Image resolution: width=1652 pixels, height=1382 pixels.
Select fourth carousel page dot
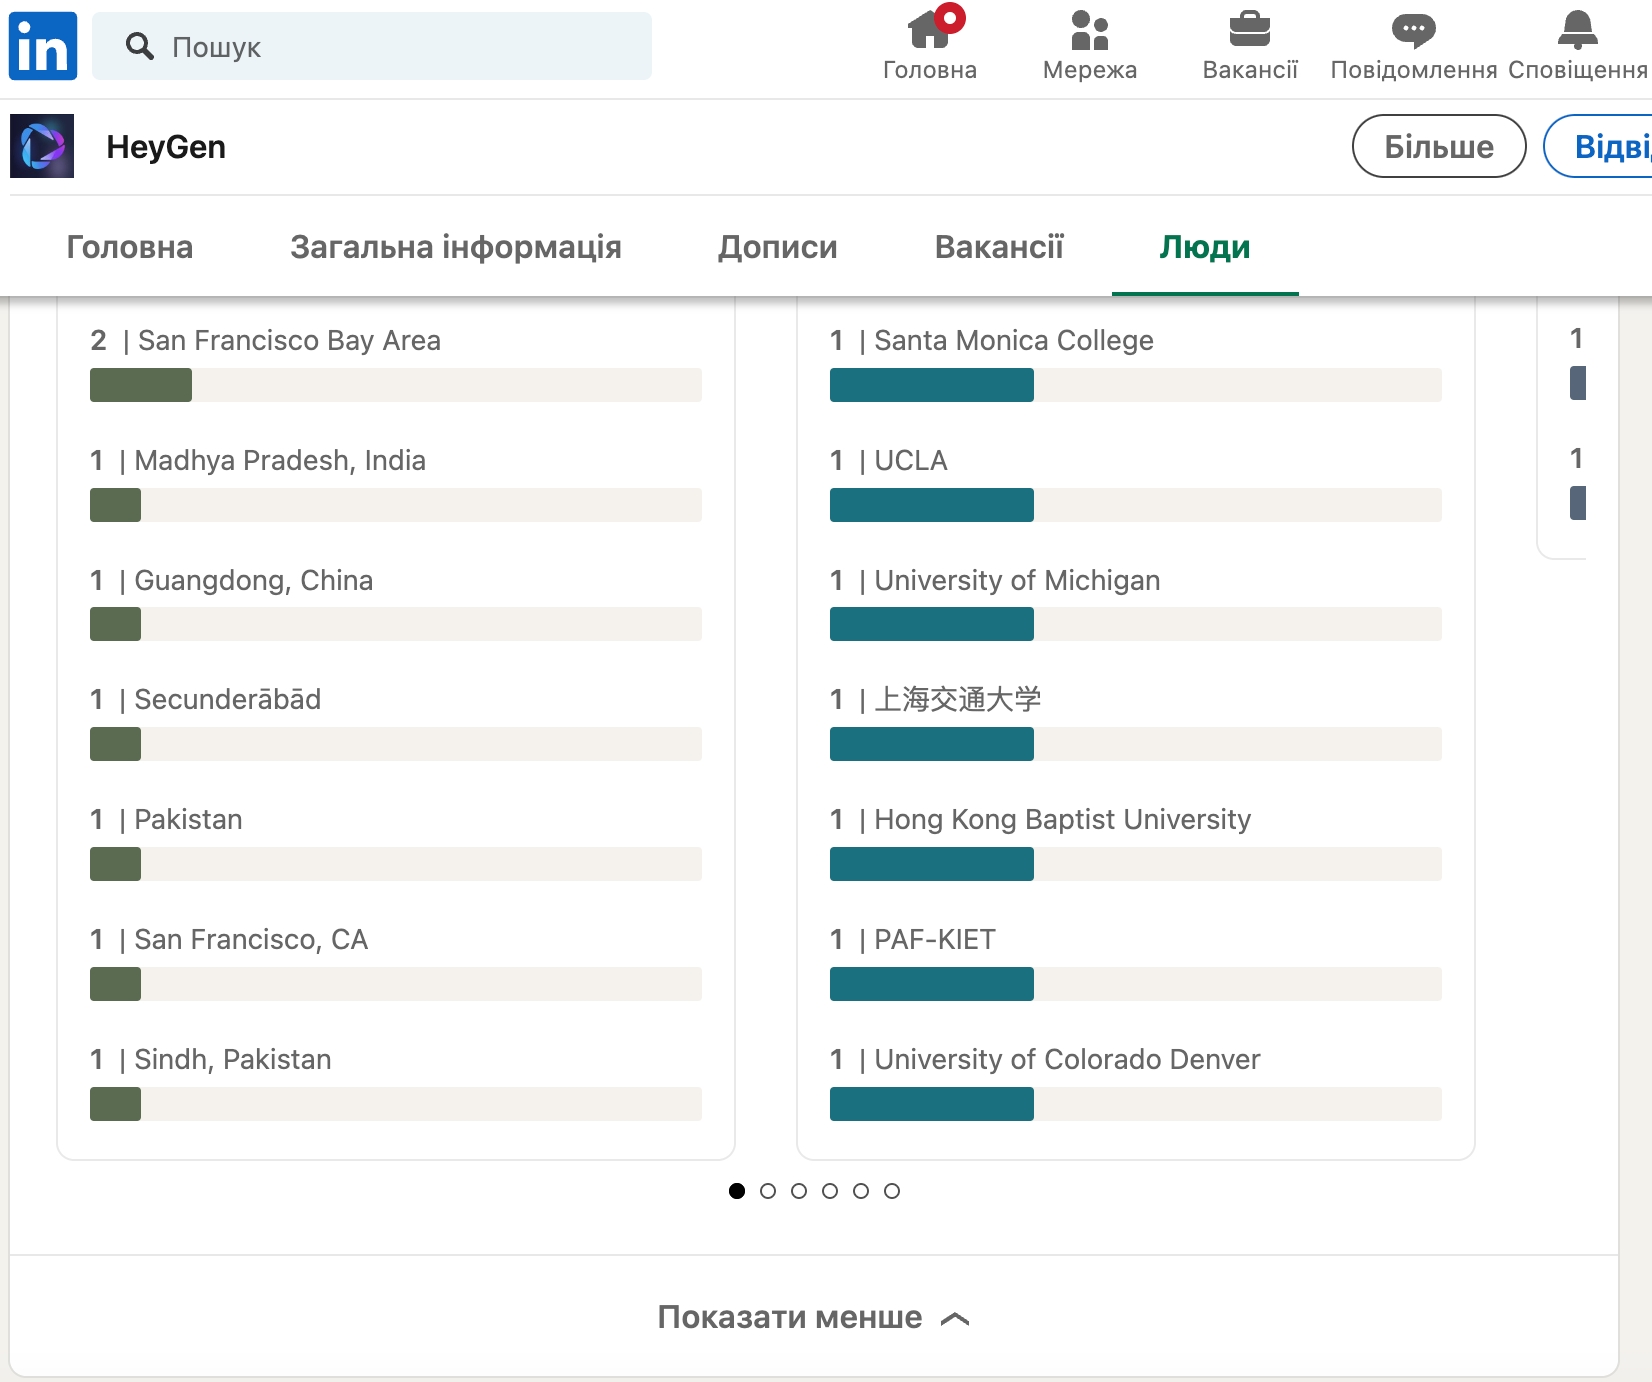point(830,1191)
